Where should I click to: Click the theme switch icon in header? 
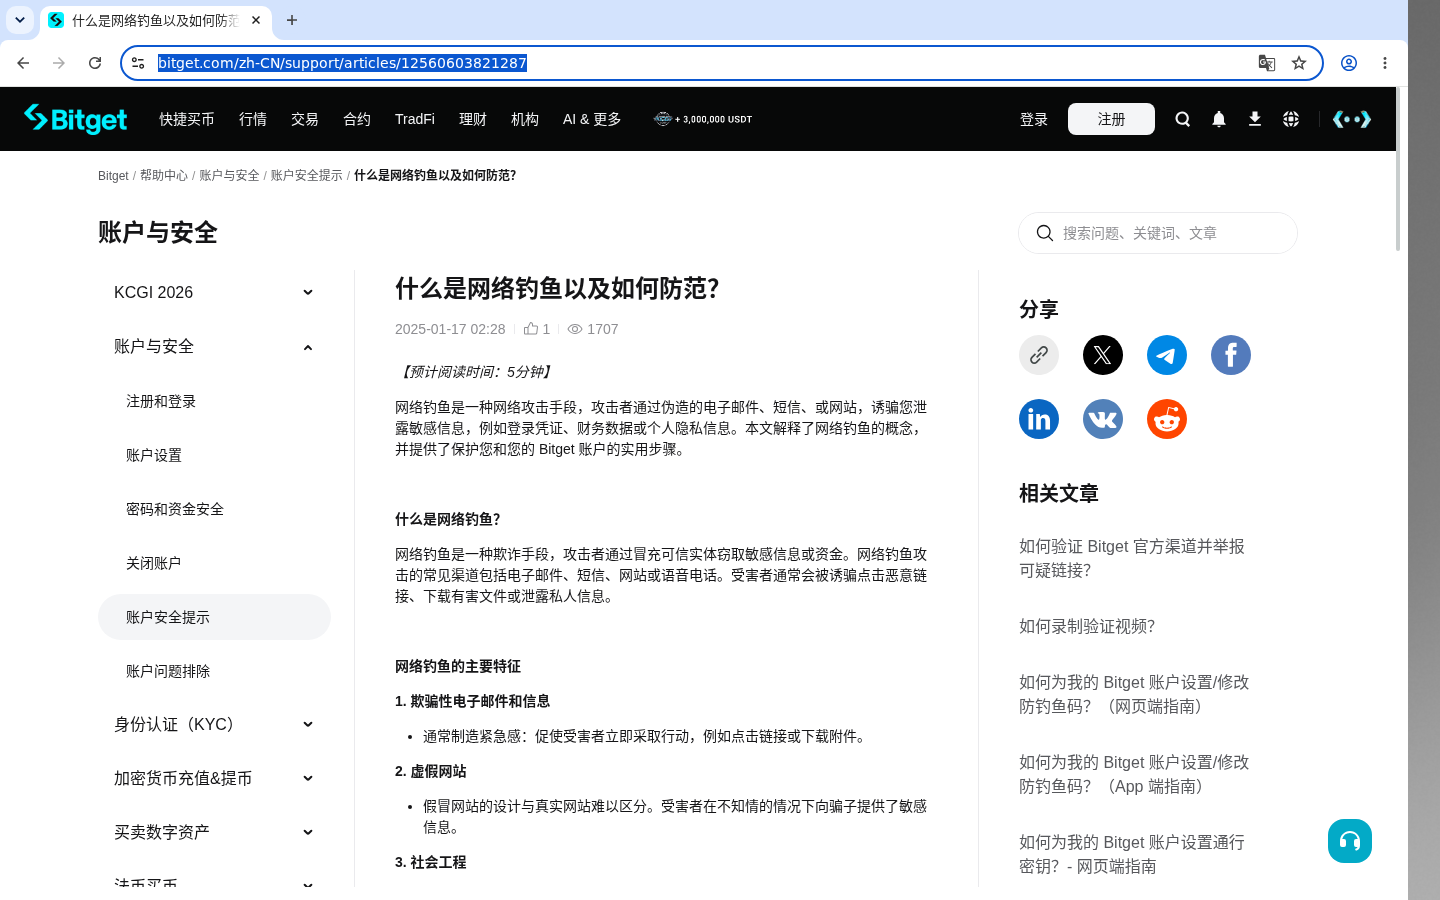[x=1352, y=119]
